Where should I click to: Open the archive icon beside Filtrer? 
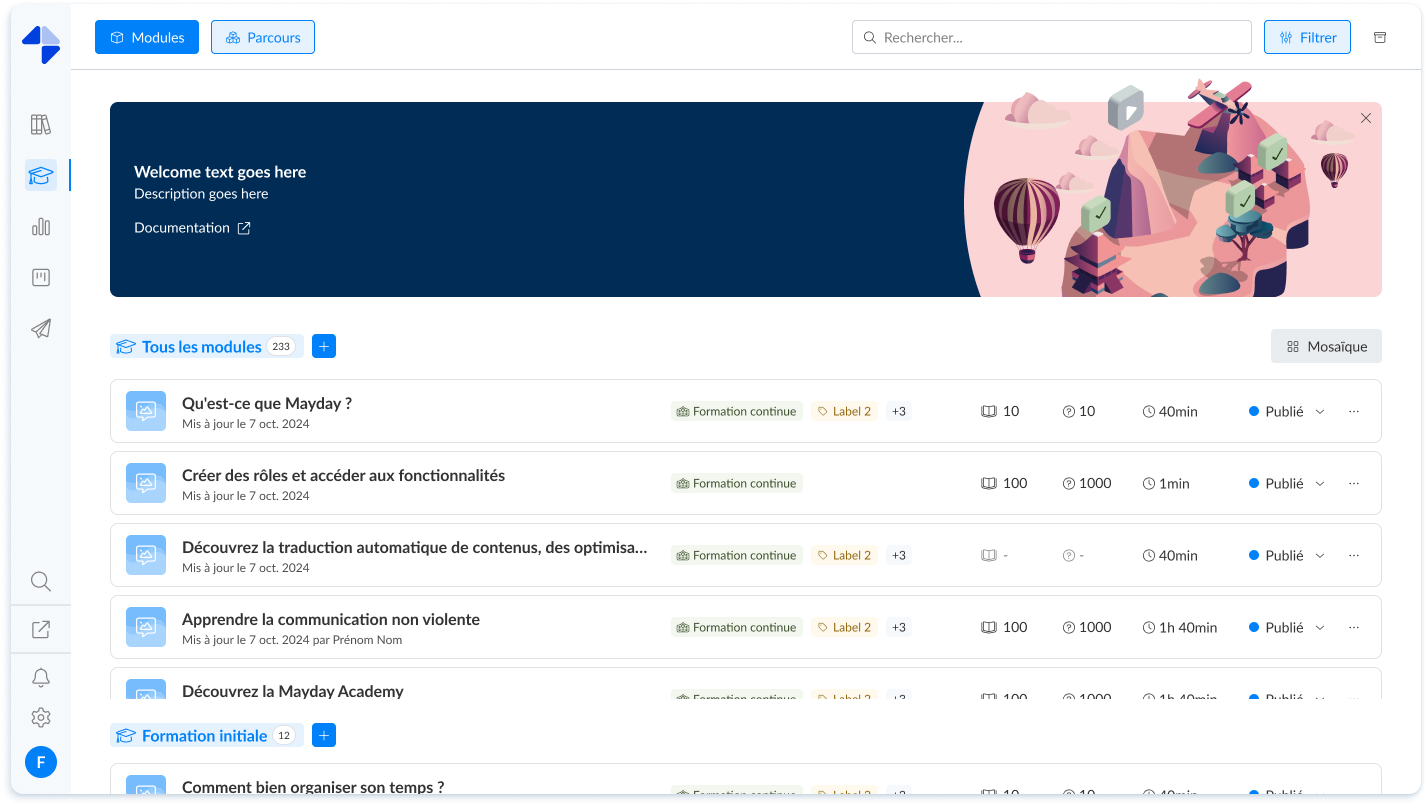(x=1379, y=37)
